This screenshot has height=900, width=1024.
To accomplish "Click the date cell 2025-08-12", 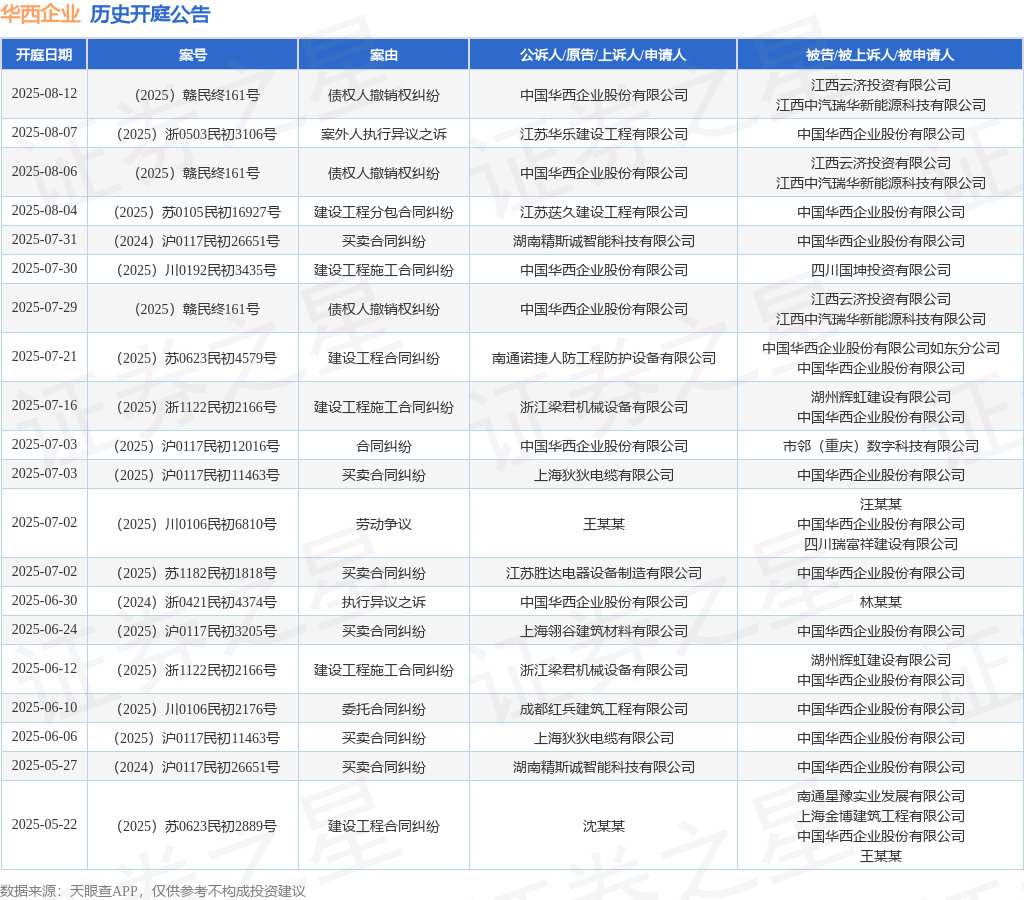I will tap(44, 93).
